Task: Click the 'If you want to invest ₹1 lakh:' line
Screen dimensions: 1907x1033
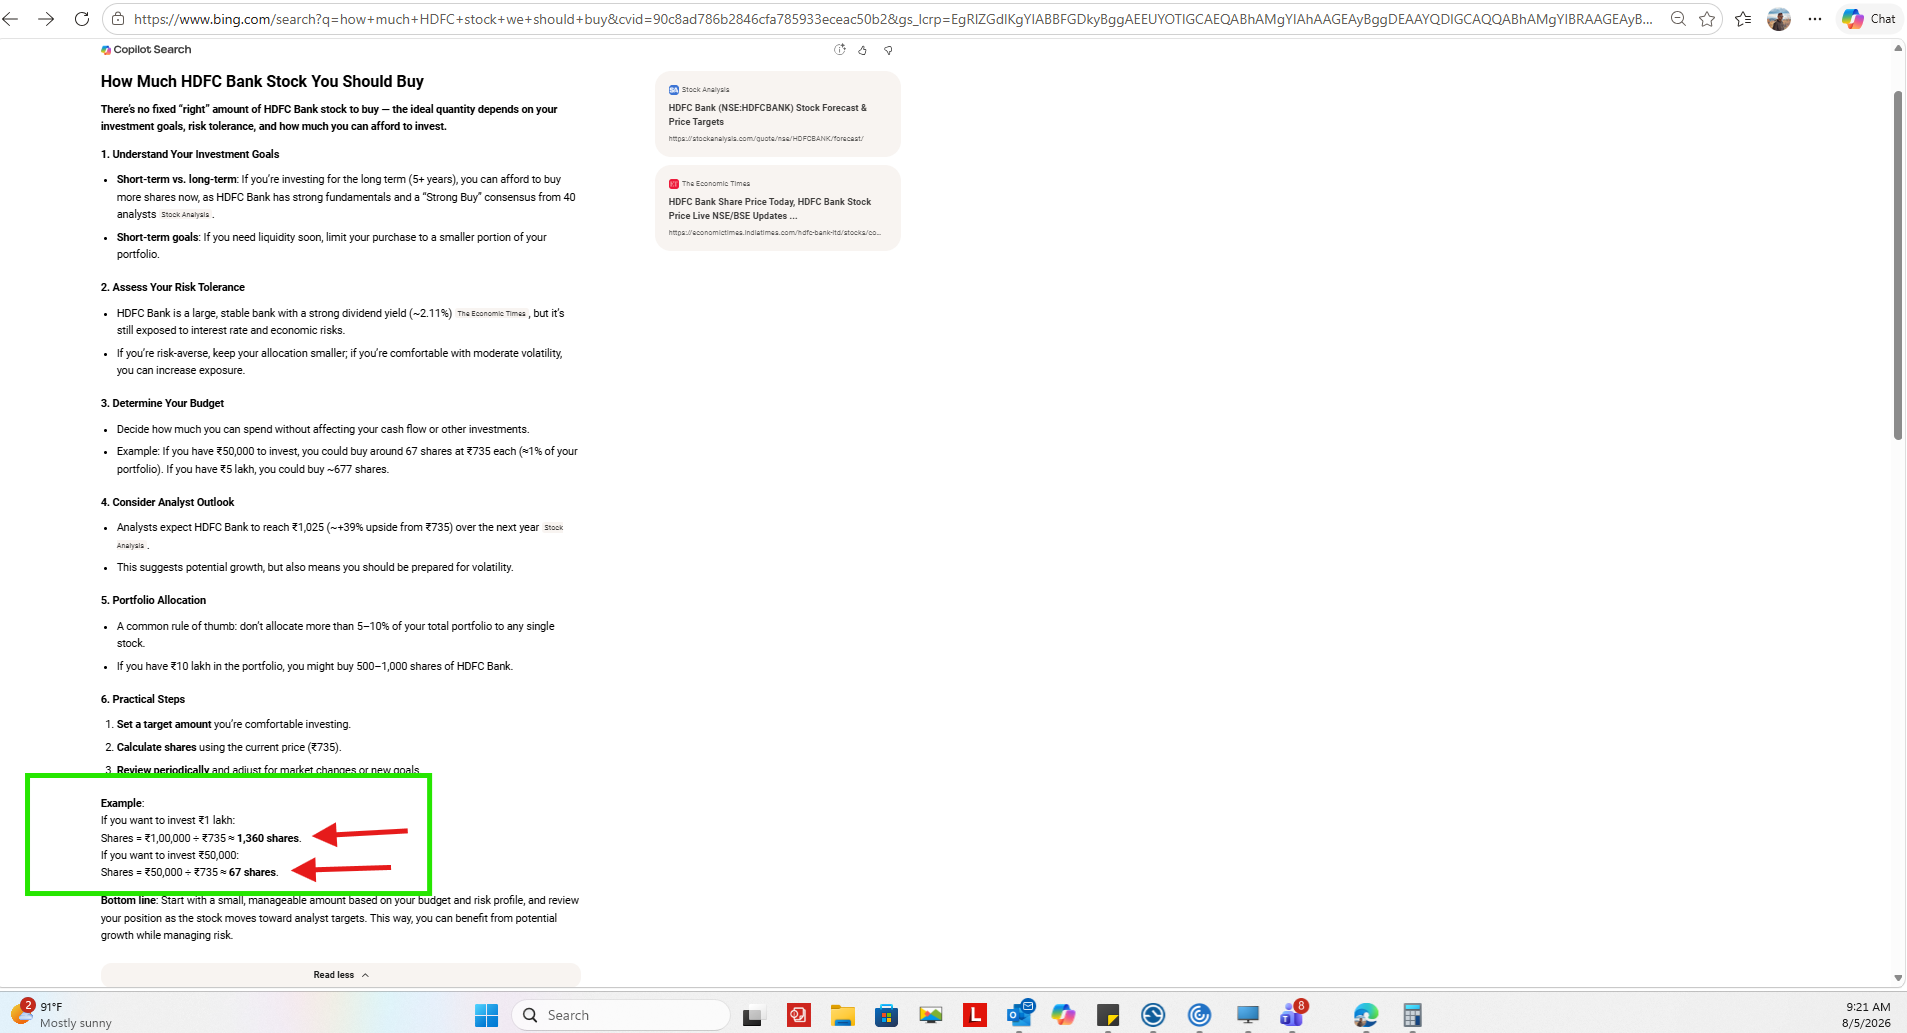Action: (x=168, y=821)
